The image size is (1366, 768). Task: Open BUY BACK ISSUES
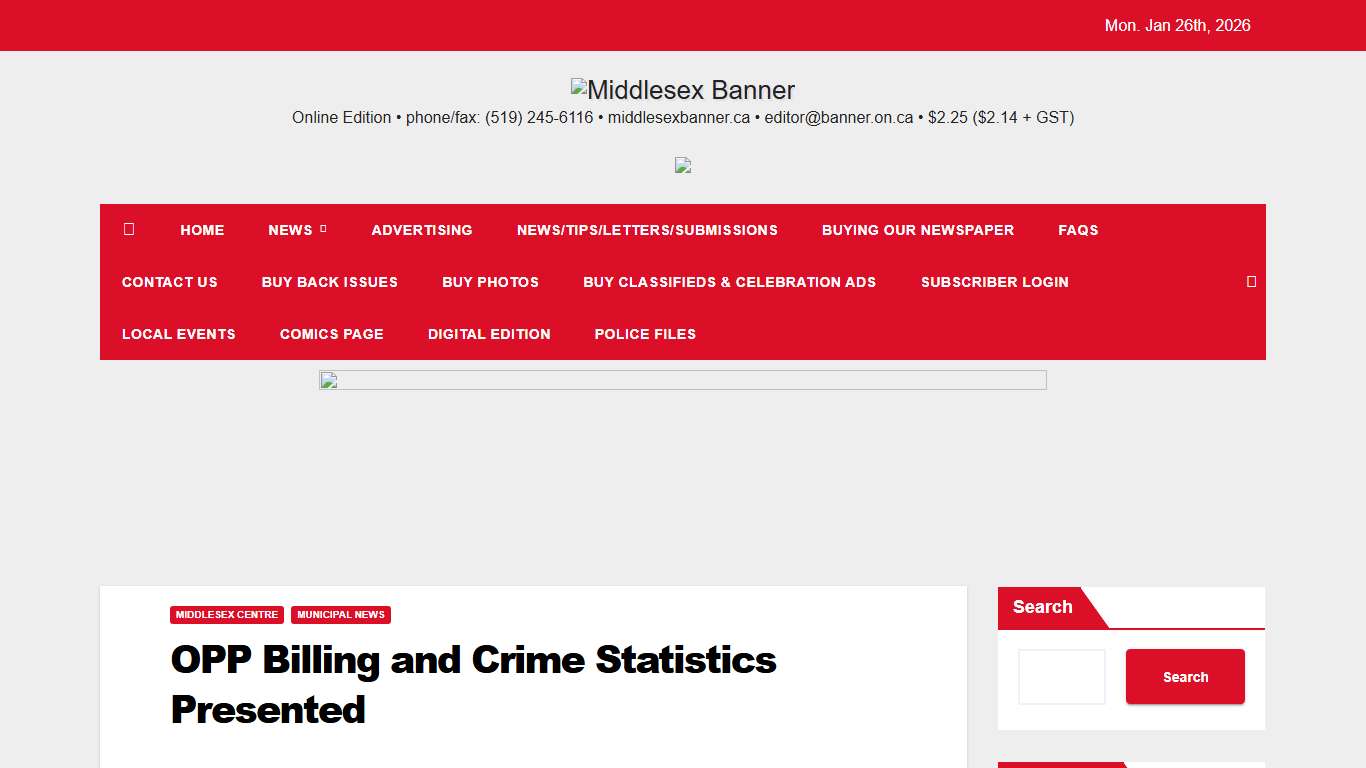click(x=330, y=282)
